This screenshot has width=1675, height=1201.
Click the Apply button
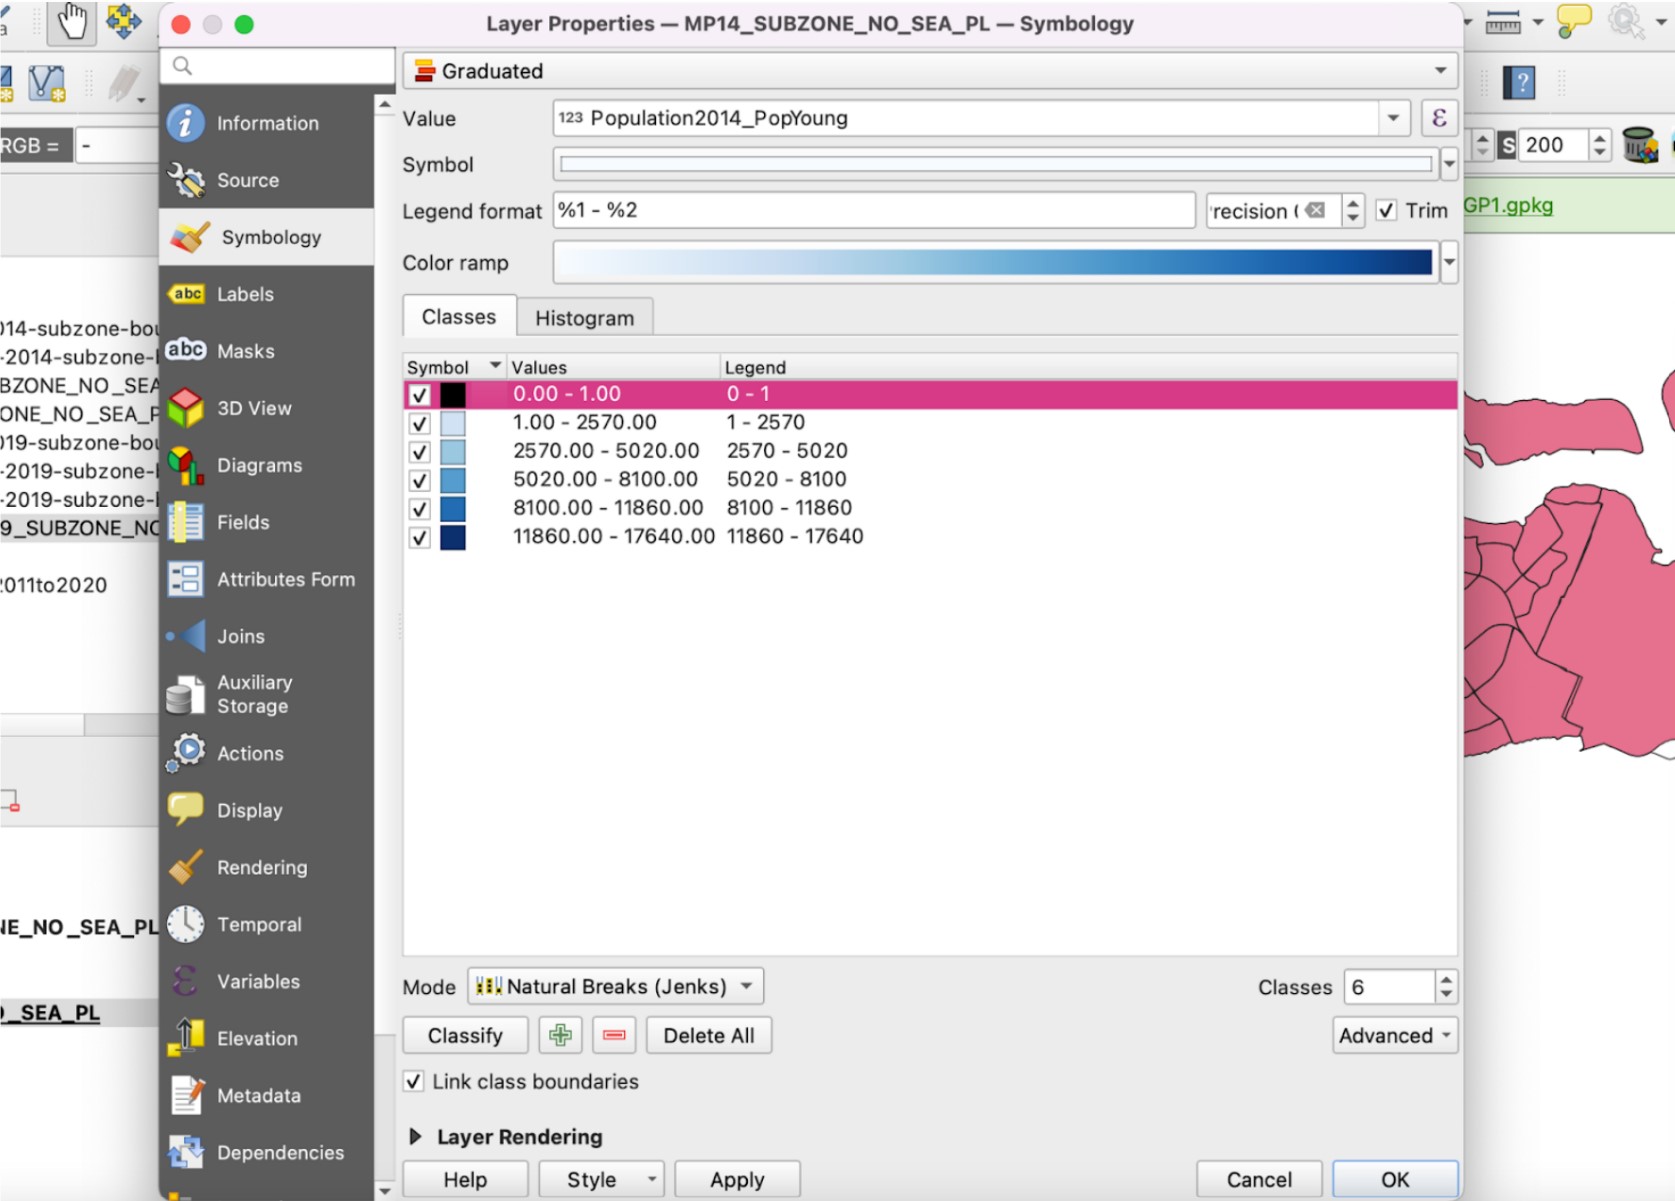(x=736, y=1179)
